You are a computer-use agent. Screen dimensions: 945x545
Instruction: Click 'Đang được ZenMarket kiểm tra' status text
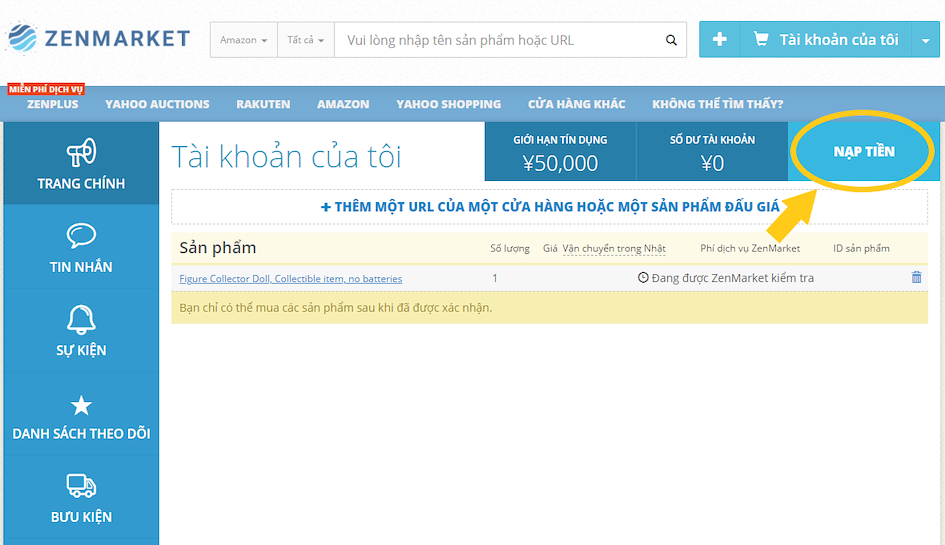click(x=733, y=278)
